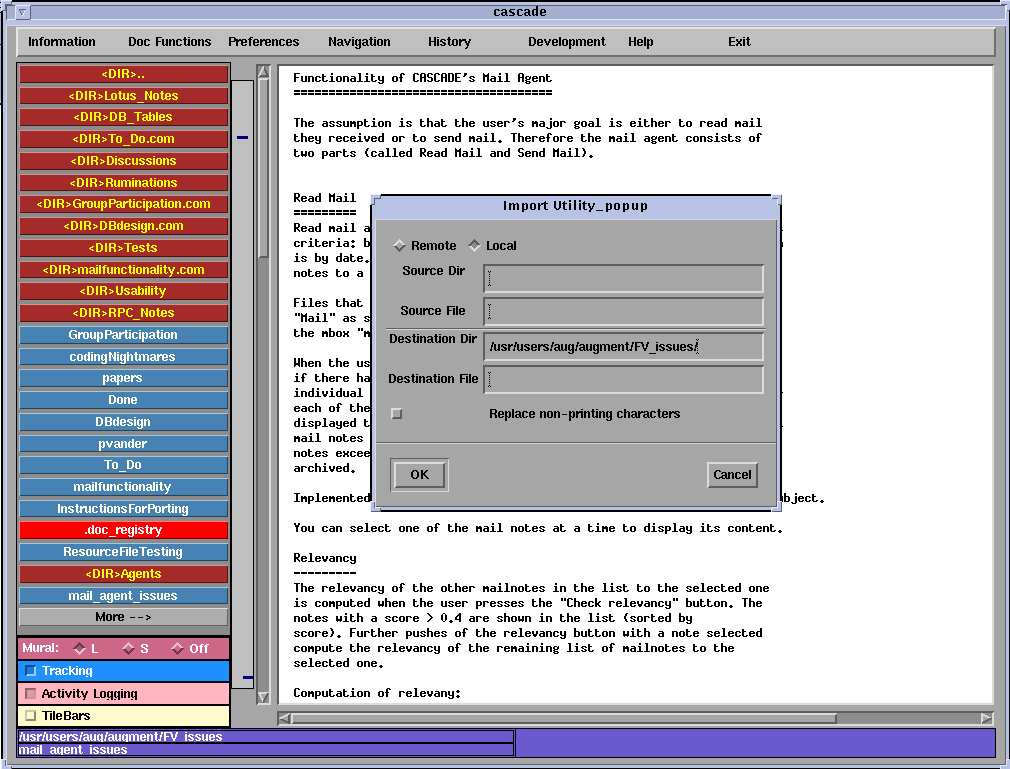Open the mail_agent_issues file
The height and width of the screenshot is (769, 1010).
pyautogui.click(x=123, y=596)
